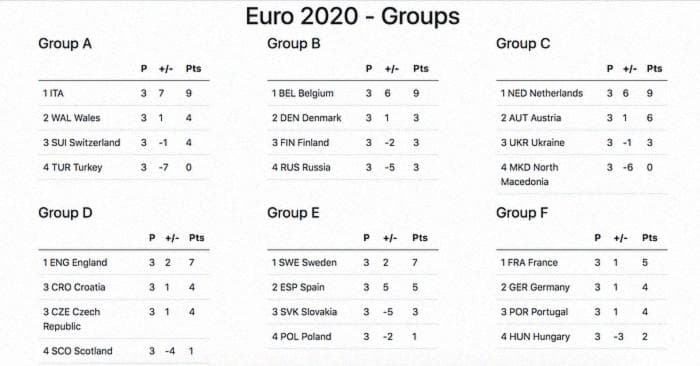Screen dimensions: 700x366
Task: Open the Group F heading
Action: click(x=522, y=212)
